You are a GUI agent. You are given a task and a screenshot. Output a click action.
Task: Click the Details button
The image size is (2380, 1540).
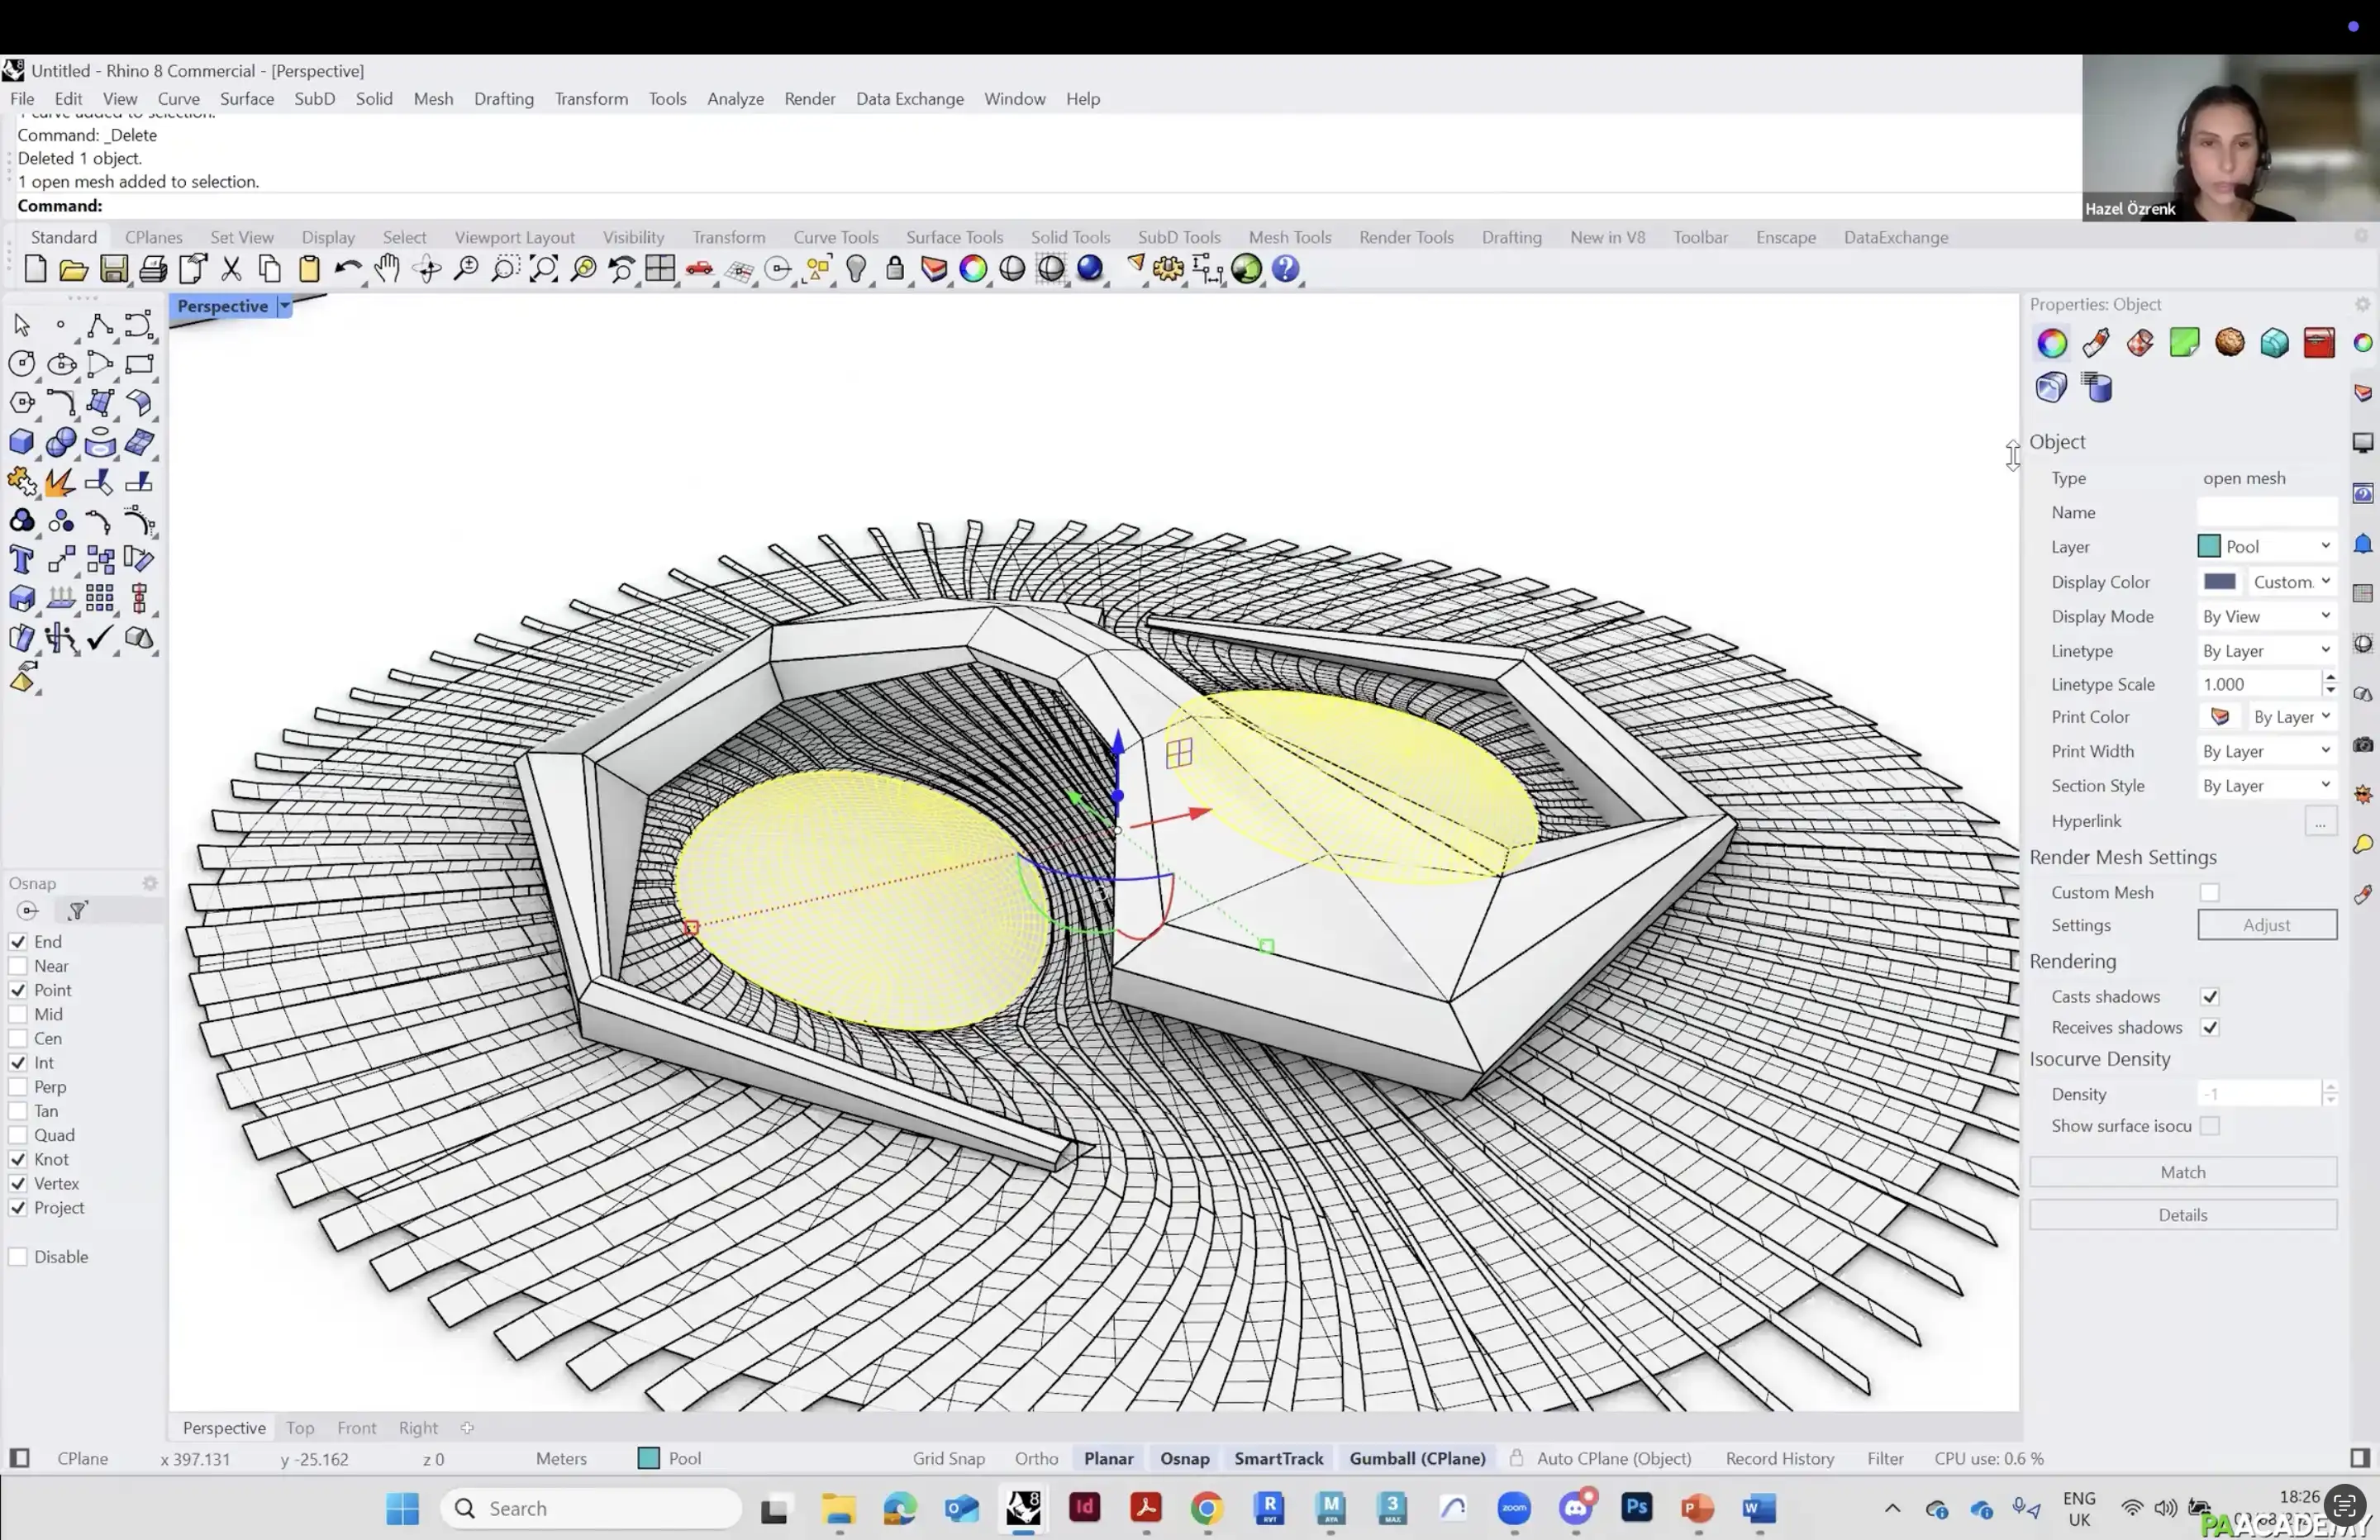pos(2182,1215)
